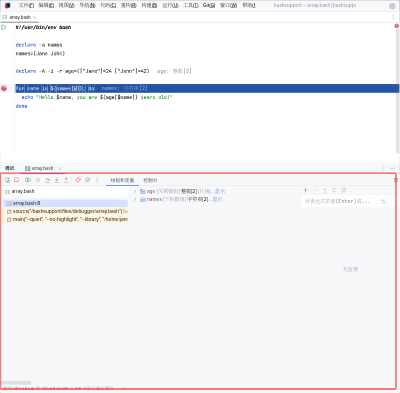Open editor tabs options menu
The width and height of the screenshot is (400, 393).
click(x=393, y=17)
